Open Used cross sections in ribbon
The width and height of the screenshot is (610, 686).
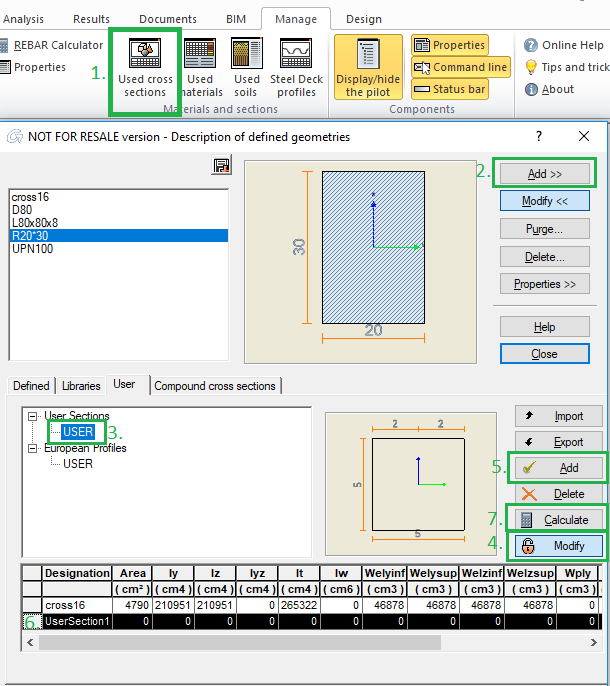click(x=145, y=67)
